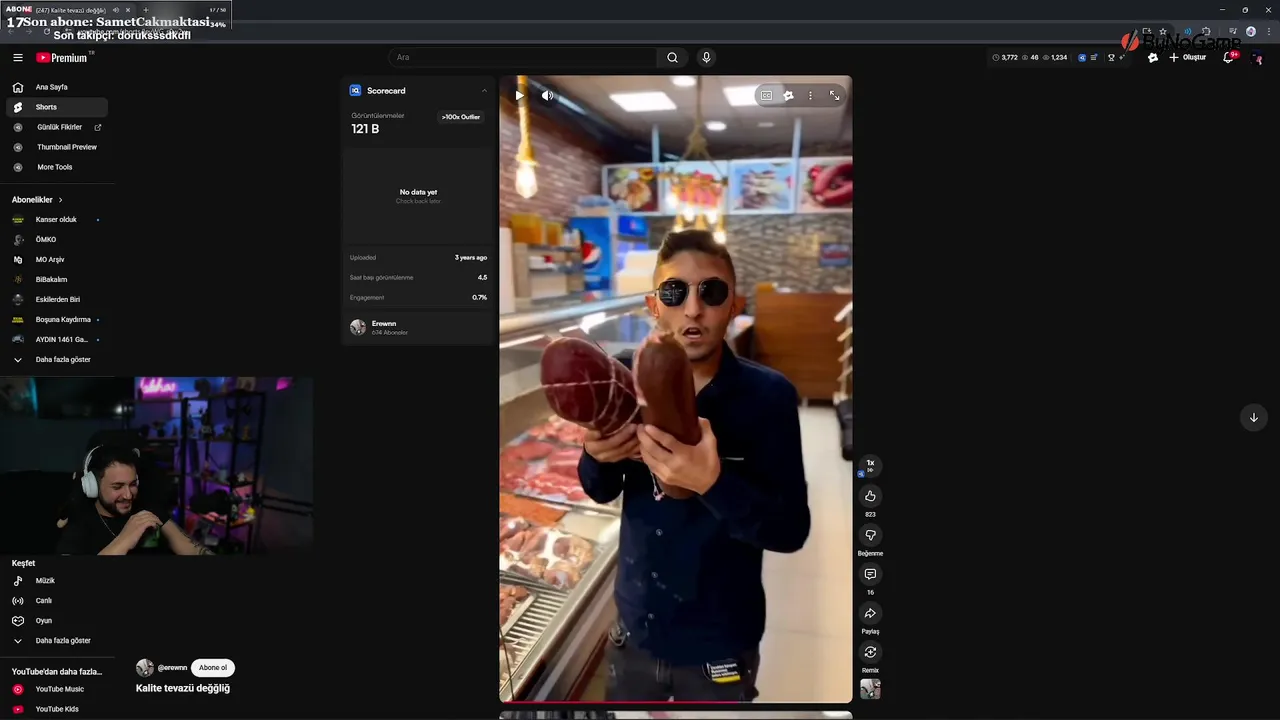Open the Short's sound thumbnail

870,689
